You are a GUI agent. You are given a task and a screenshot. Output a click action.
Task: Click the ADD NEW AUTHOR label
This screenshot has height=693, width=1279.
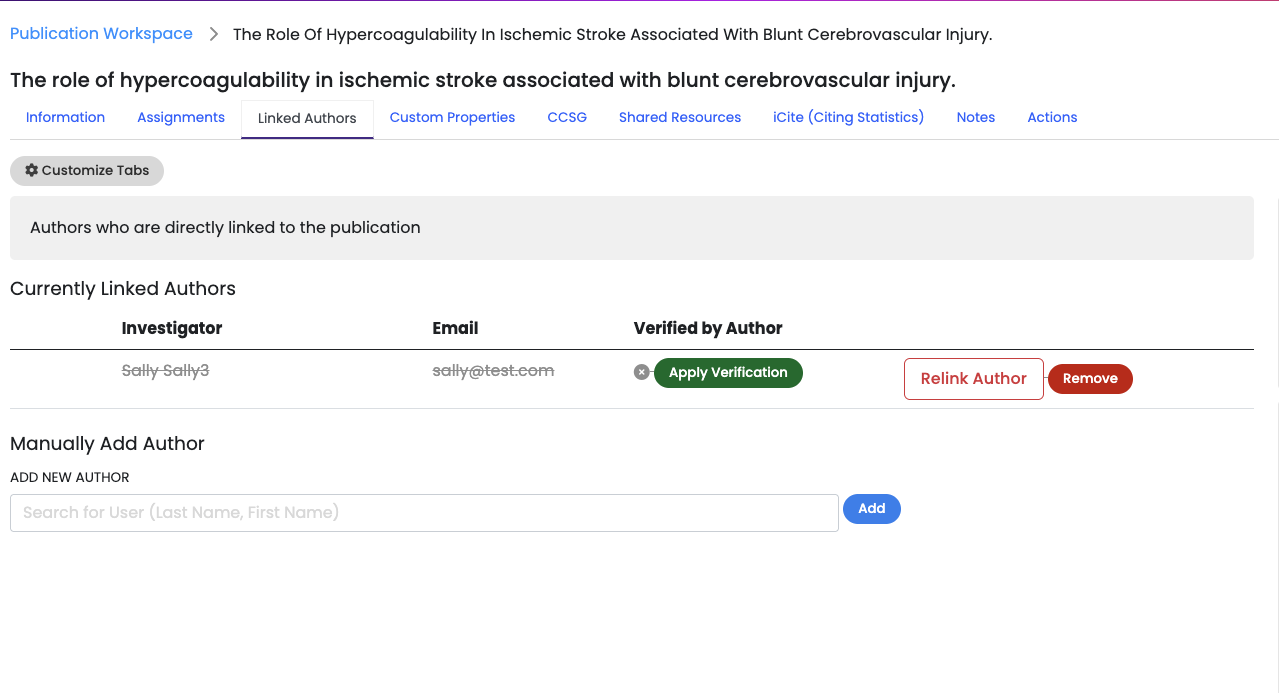pos(70,478)
